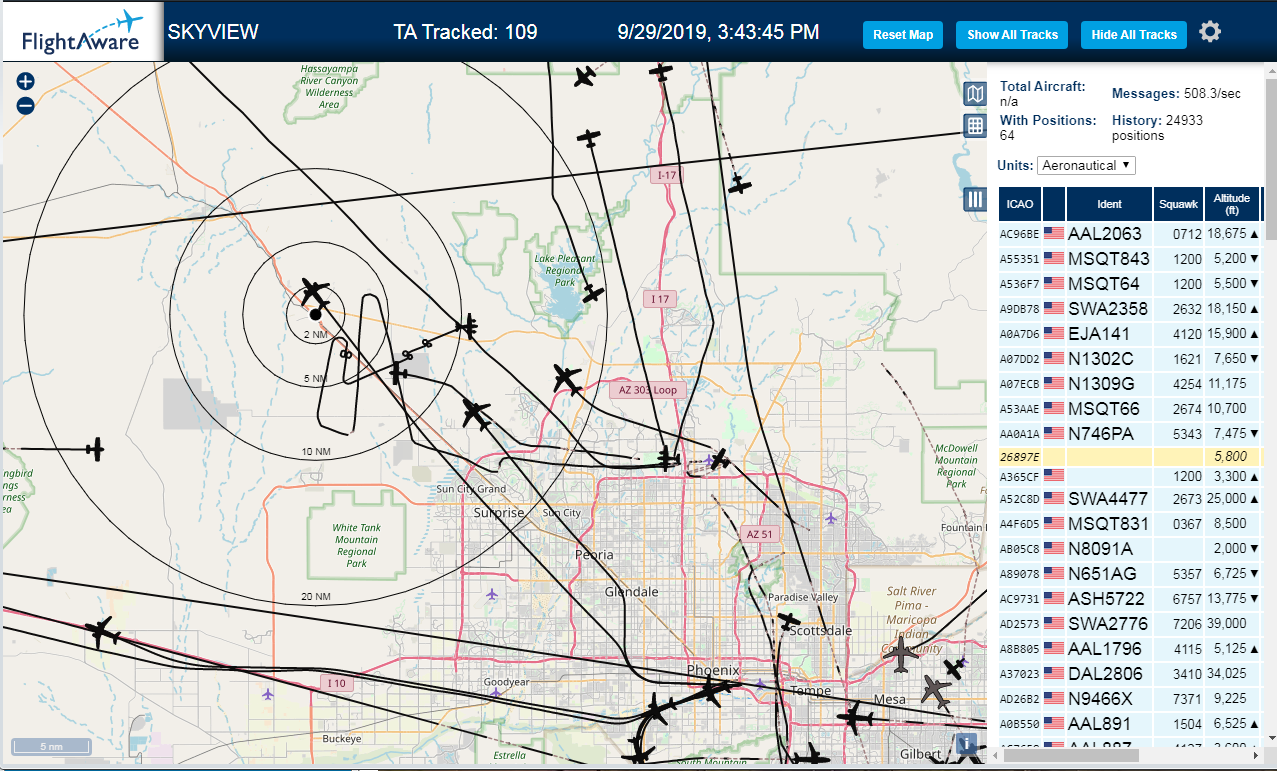Click the TA Tracked: 109 text
Image resolution: width=1277 pixels, height=771 pixels.
coord(465,32)
